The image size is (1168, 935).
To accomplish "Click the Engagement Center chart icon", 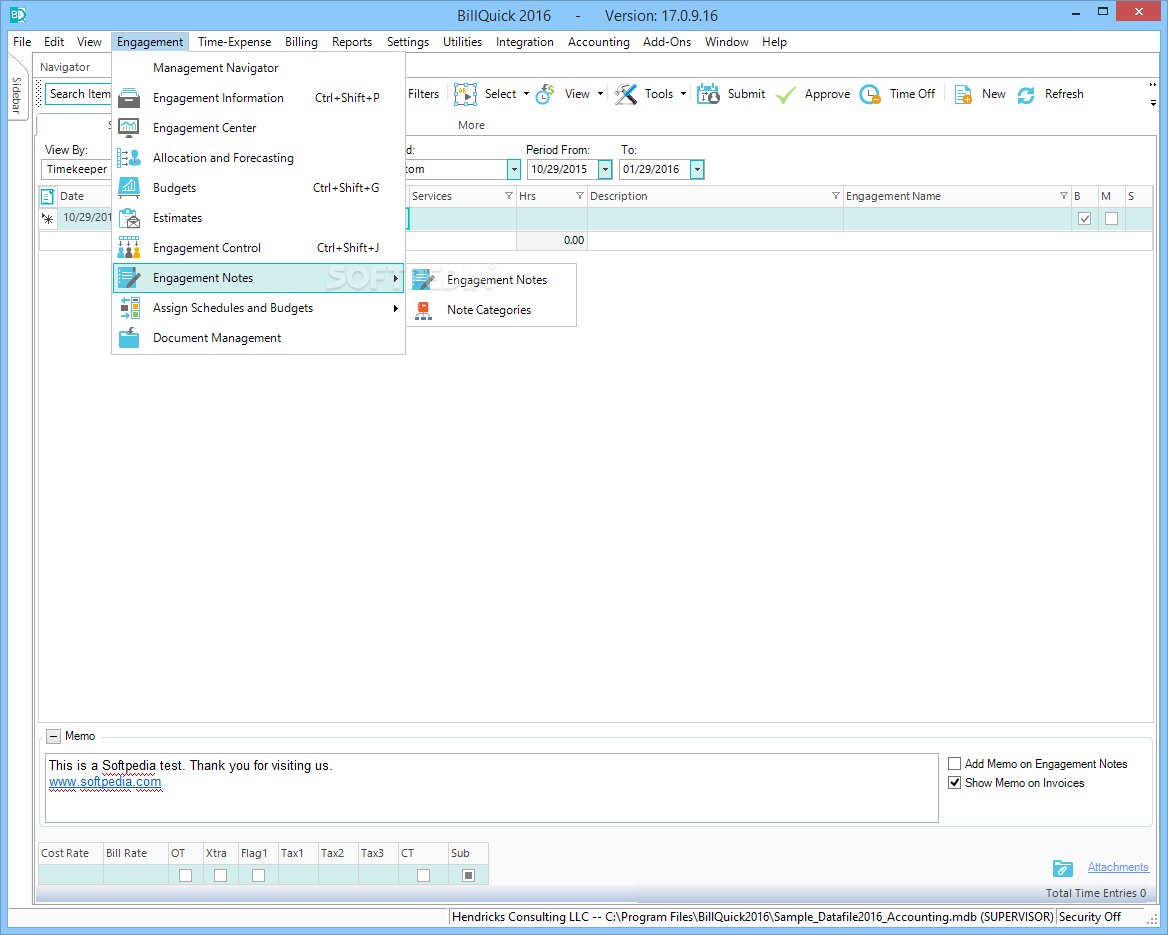I will pos(129,127).
